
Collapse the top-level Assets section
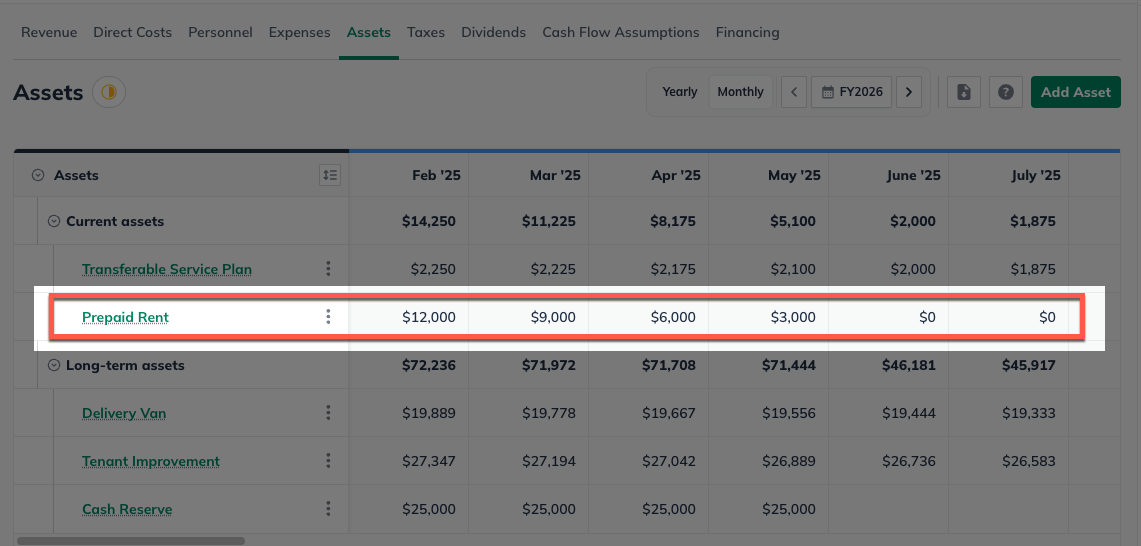click(x=38, y=175)
